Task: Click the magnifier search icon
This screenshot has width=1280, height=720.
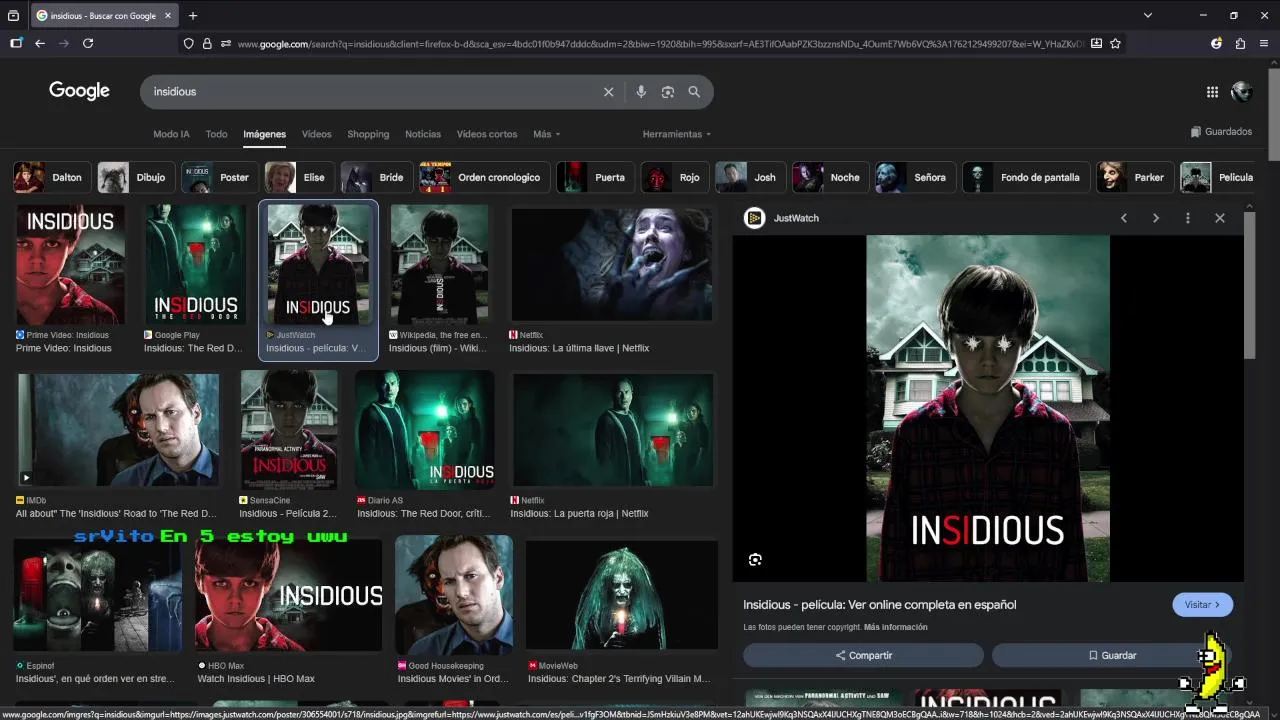Action: click(x=694, y=92)
